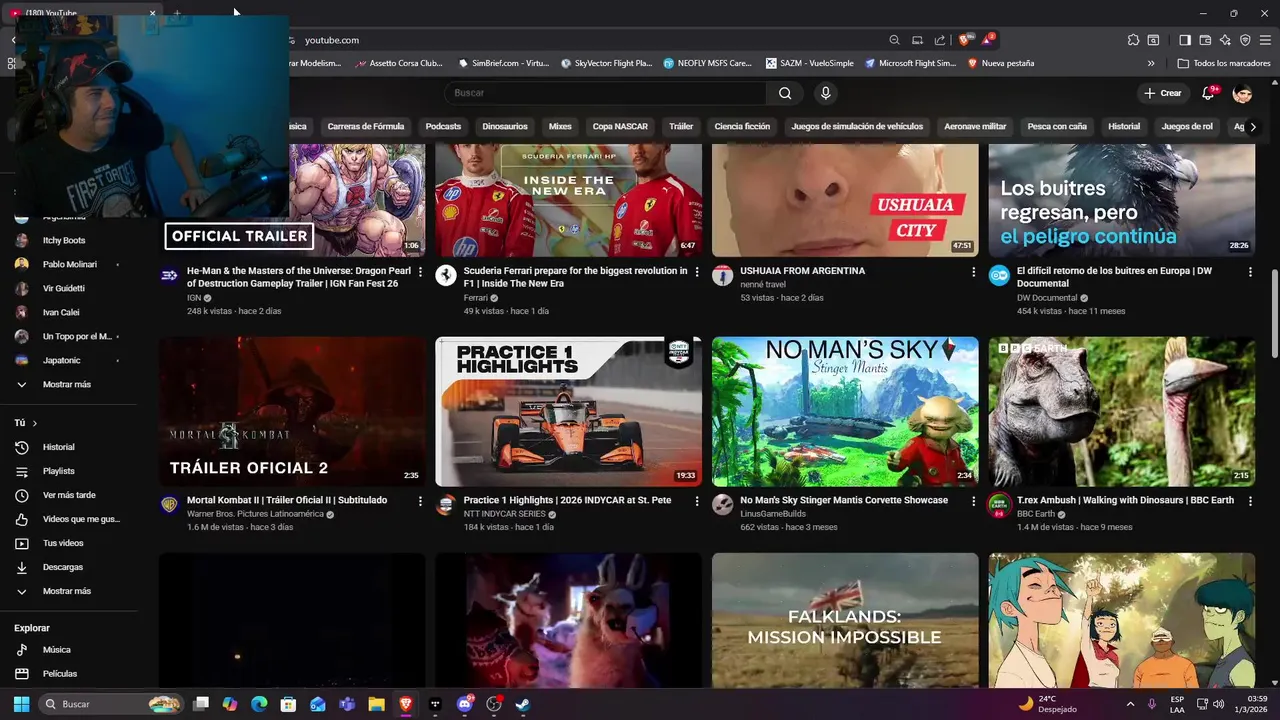The width and height of the screenshot is (1280, 720).
Task: Click the Windows Start button
Action: coord(21,704)
